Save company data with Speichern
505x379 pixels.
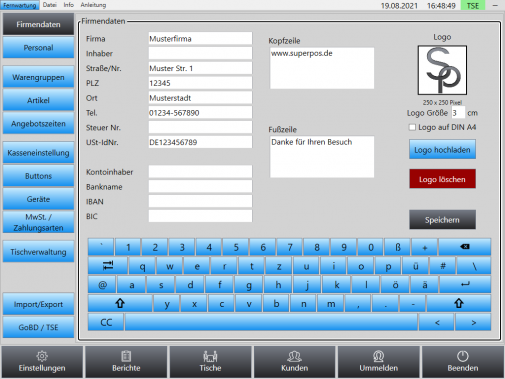point(442,220)
